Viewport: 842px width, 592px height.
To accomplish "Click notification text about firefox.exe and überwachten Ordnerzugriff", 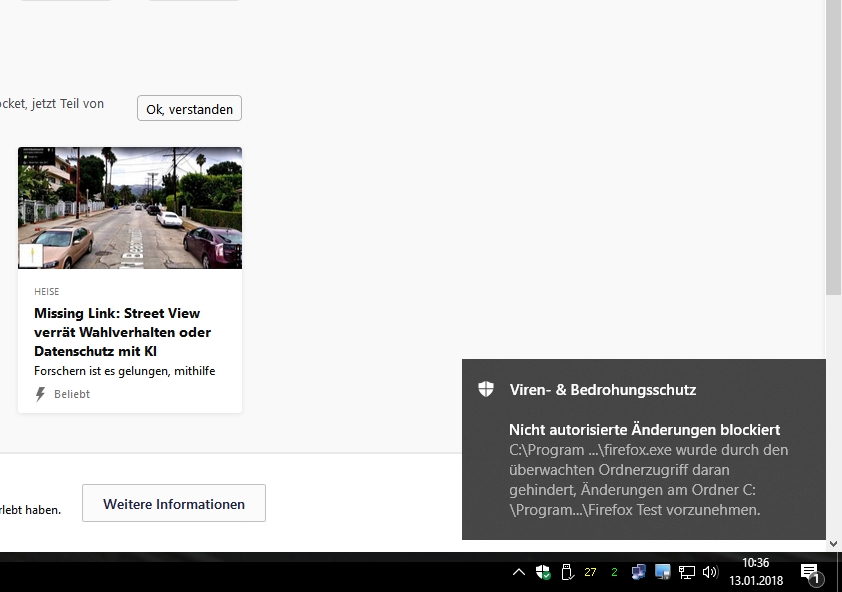I will 648,480.
